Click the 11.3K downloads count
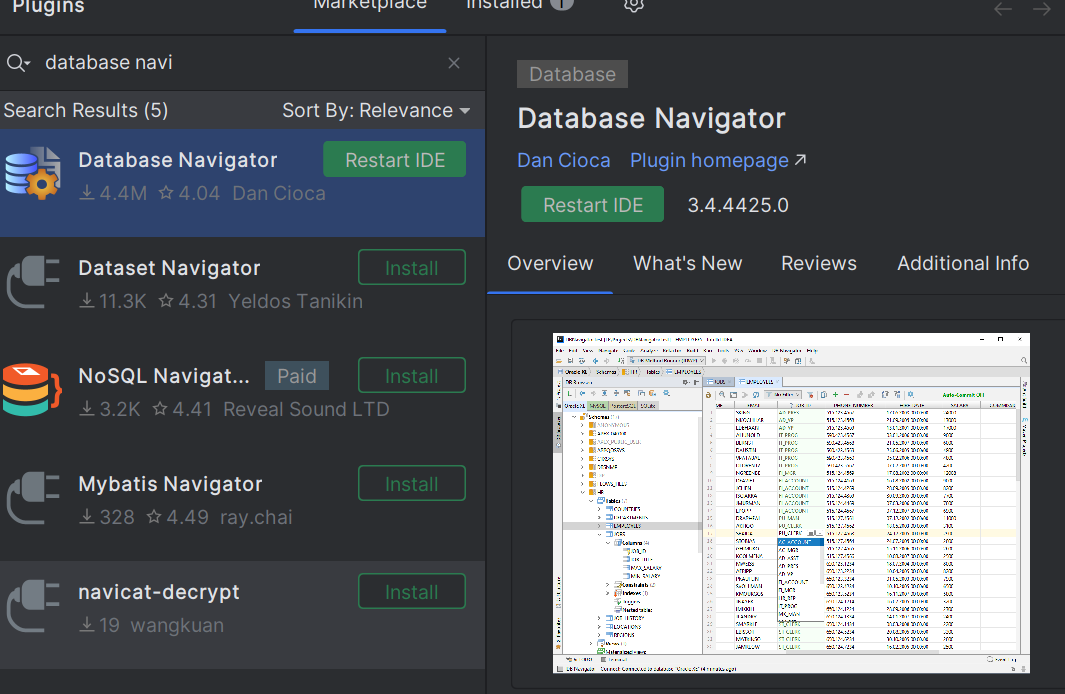 click(x=113, y=302)
